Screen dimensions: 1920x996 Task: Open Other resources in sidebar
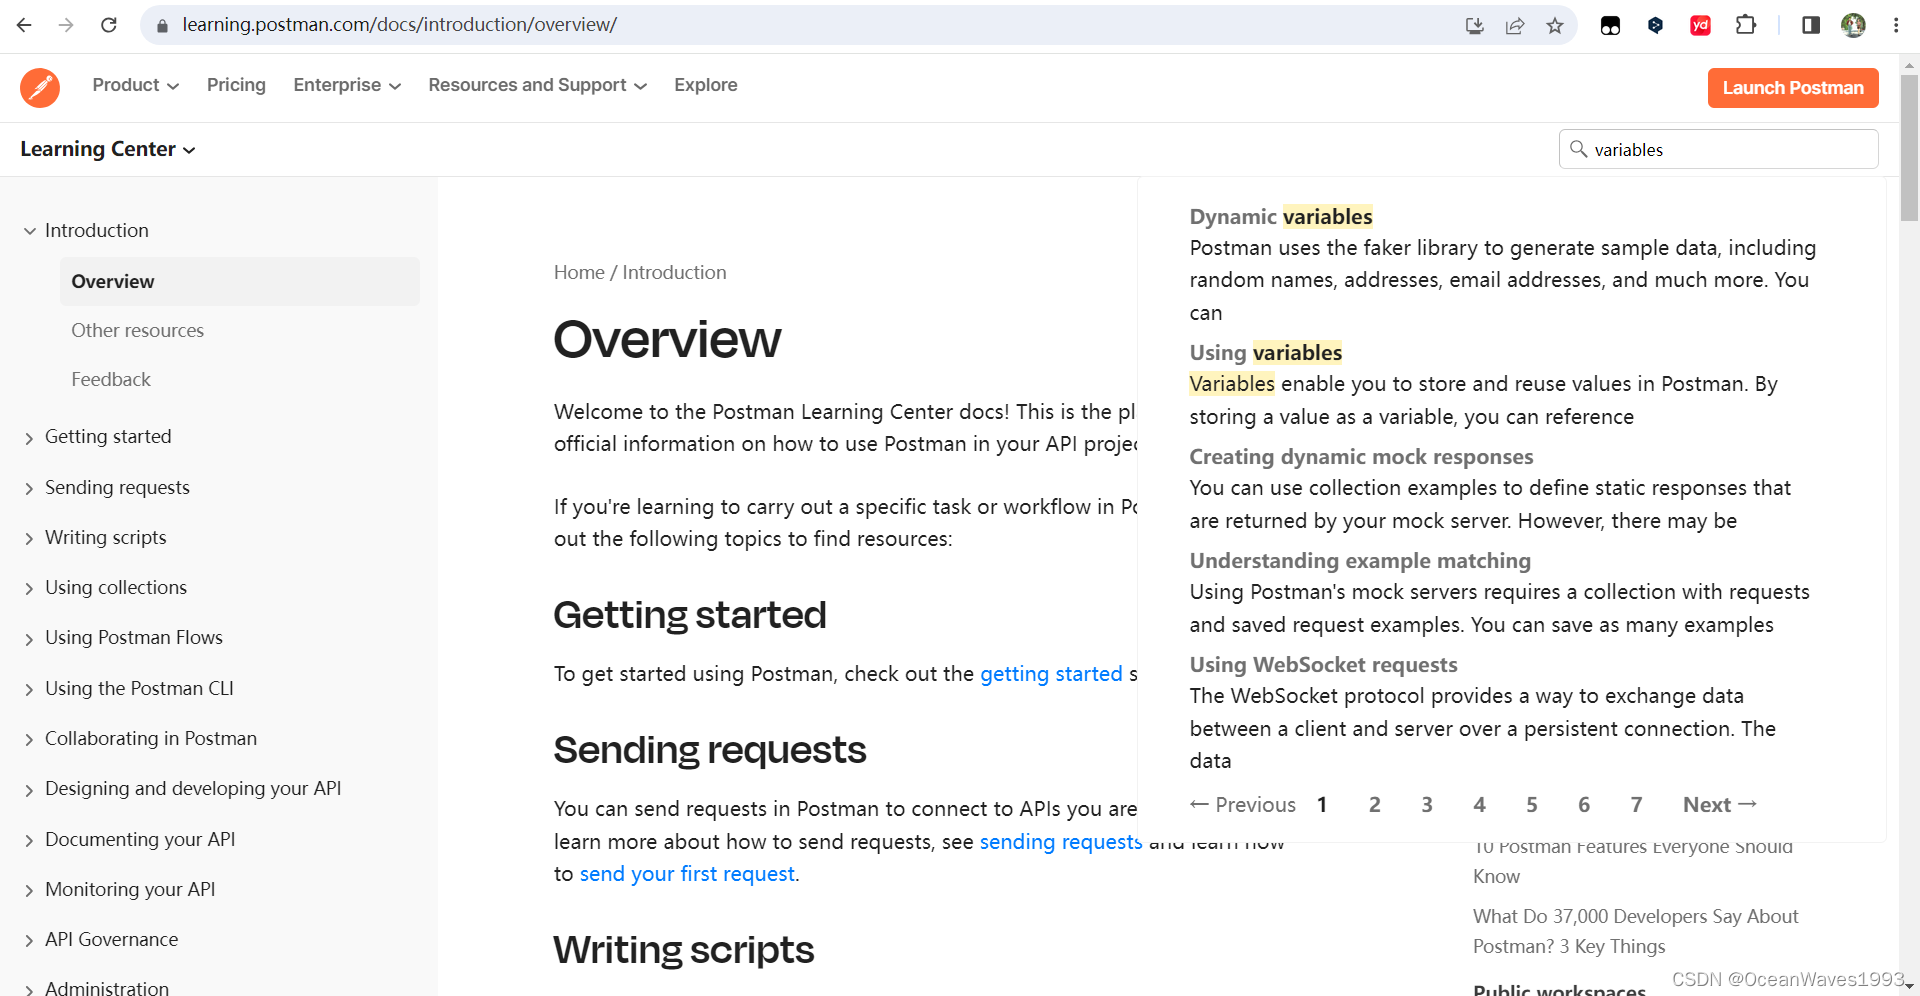[x=138, y=331]
